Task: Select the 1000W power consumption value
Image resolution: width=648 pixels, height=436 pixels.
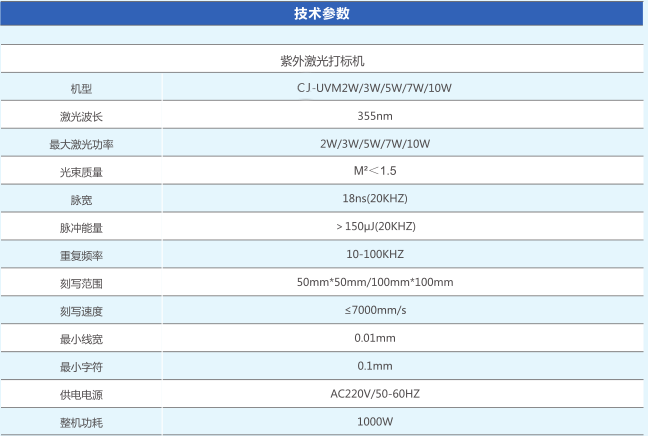Action: (x=375, y=421)
